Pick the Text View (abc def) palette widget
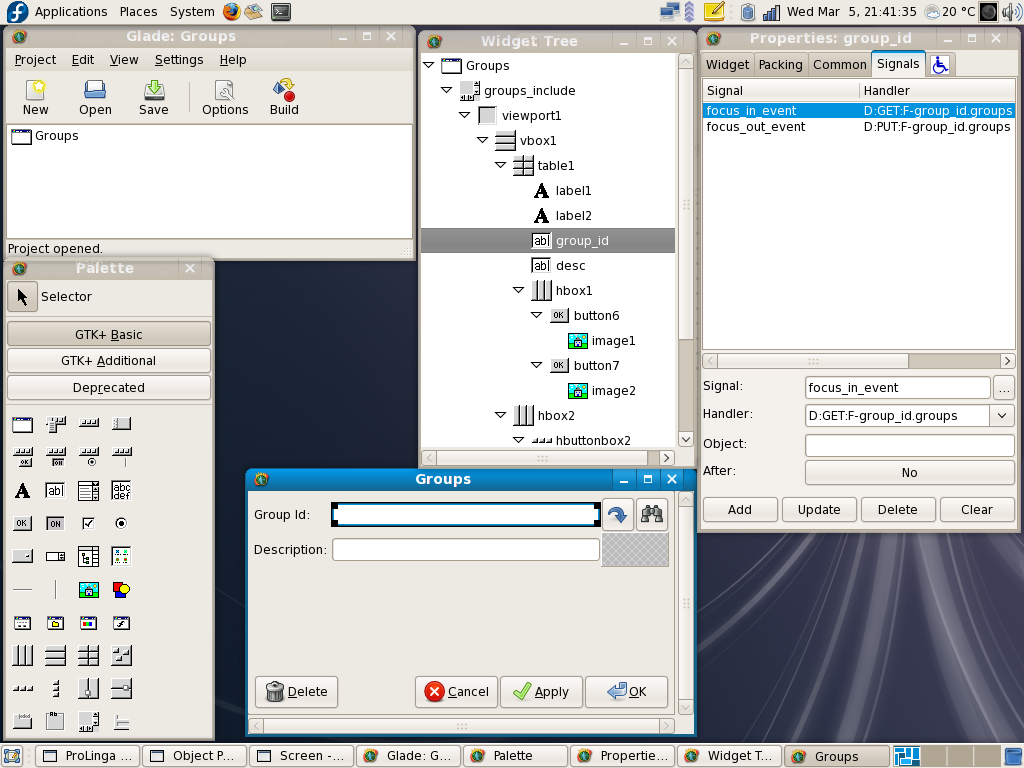The image size is (1024, 768). tap(121, 490)
